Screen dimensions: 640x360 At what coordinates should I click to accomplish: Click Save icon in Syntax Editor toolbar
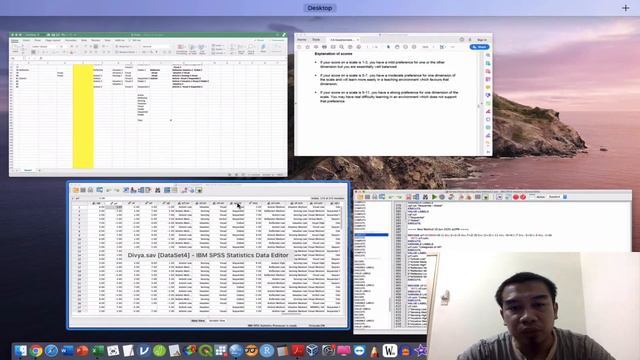367,197
